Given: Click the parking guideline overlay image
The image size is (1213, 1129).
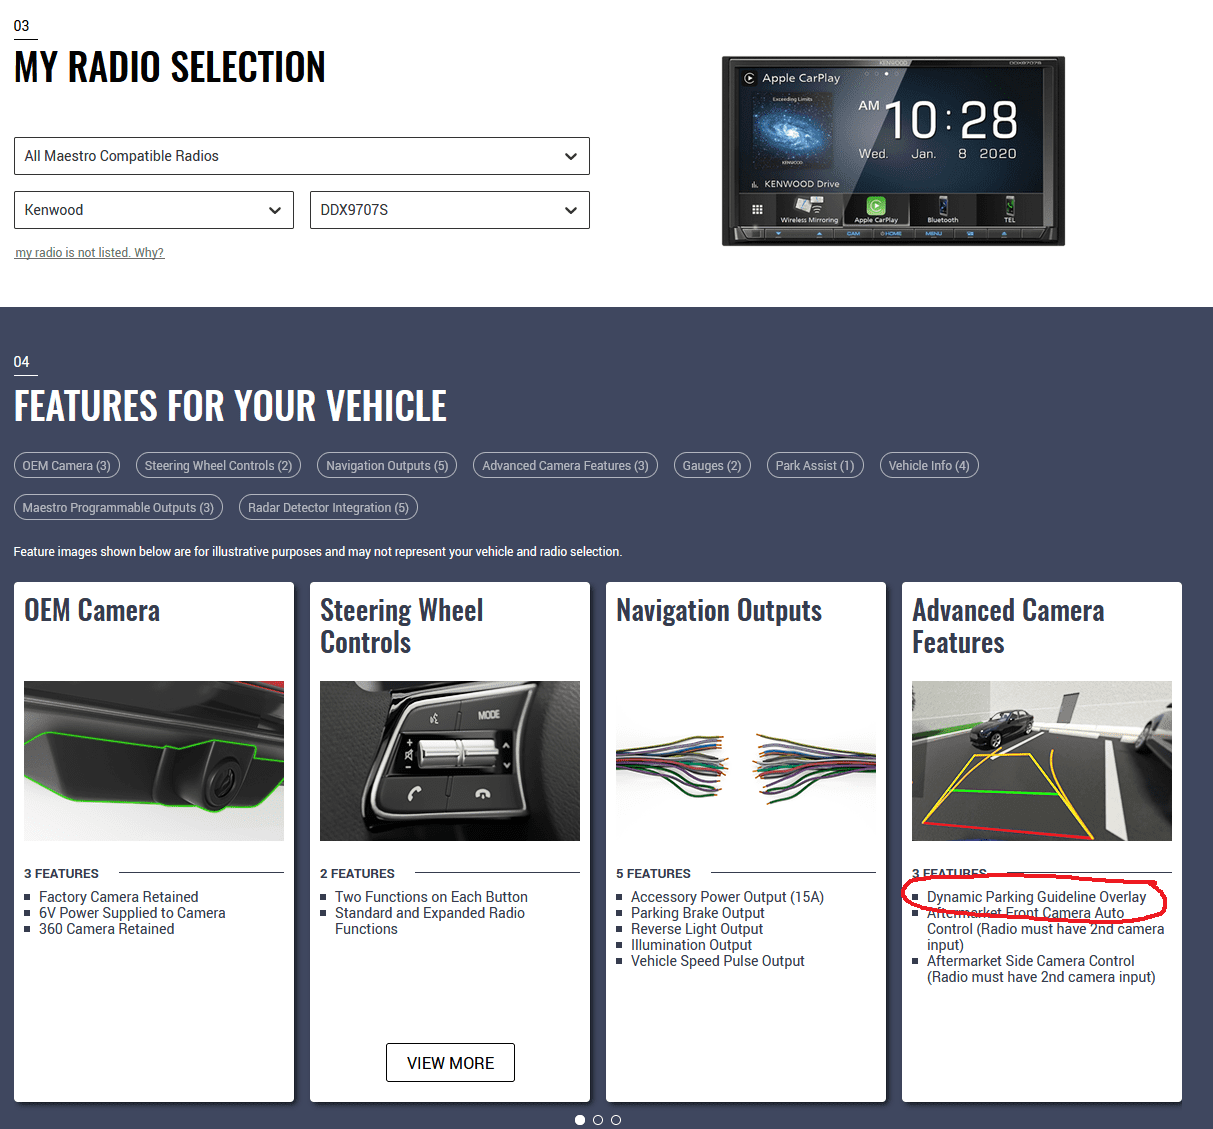Looking at the screenshot, I should coord(1042,761).
